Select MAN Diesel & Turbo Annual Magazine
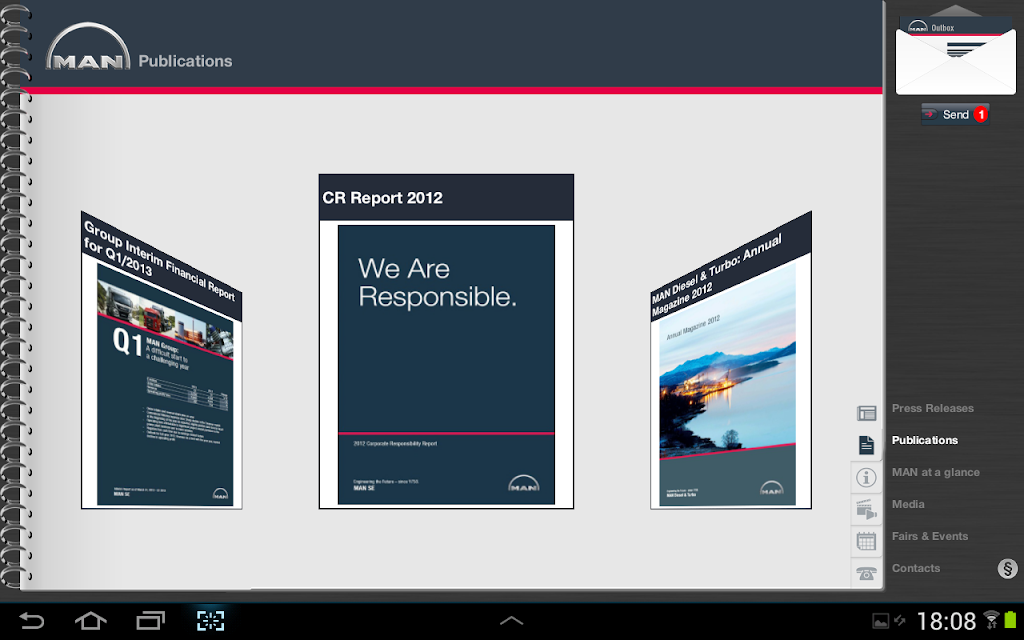Image resolution: width=1024 pixels, height=640 pixels. pos(731,360)
